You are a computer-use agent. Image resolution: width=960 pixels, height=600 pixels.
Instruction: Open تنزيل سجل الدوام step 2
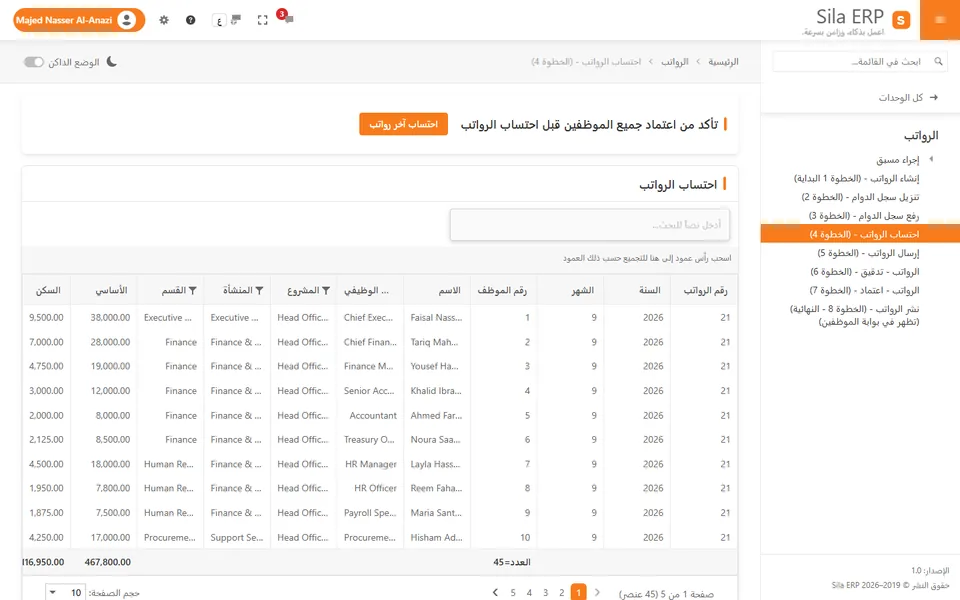tap(860, 197)
